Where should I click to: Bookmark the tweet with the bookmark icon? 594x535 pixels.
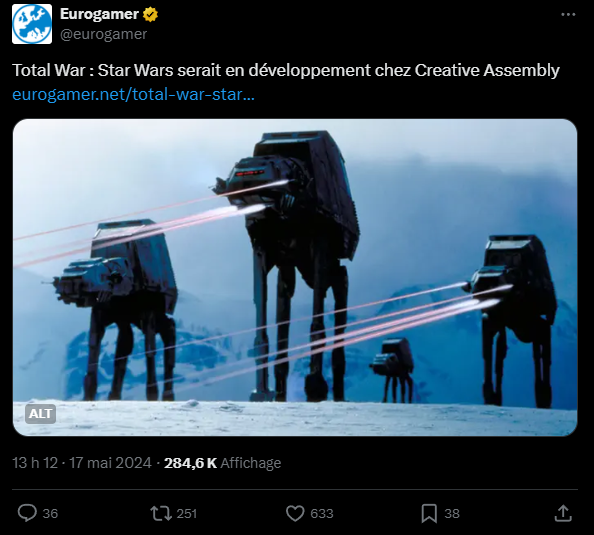[x=429, y=514]
